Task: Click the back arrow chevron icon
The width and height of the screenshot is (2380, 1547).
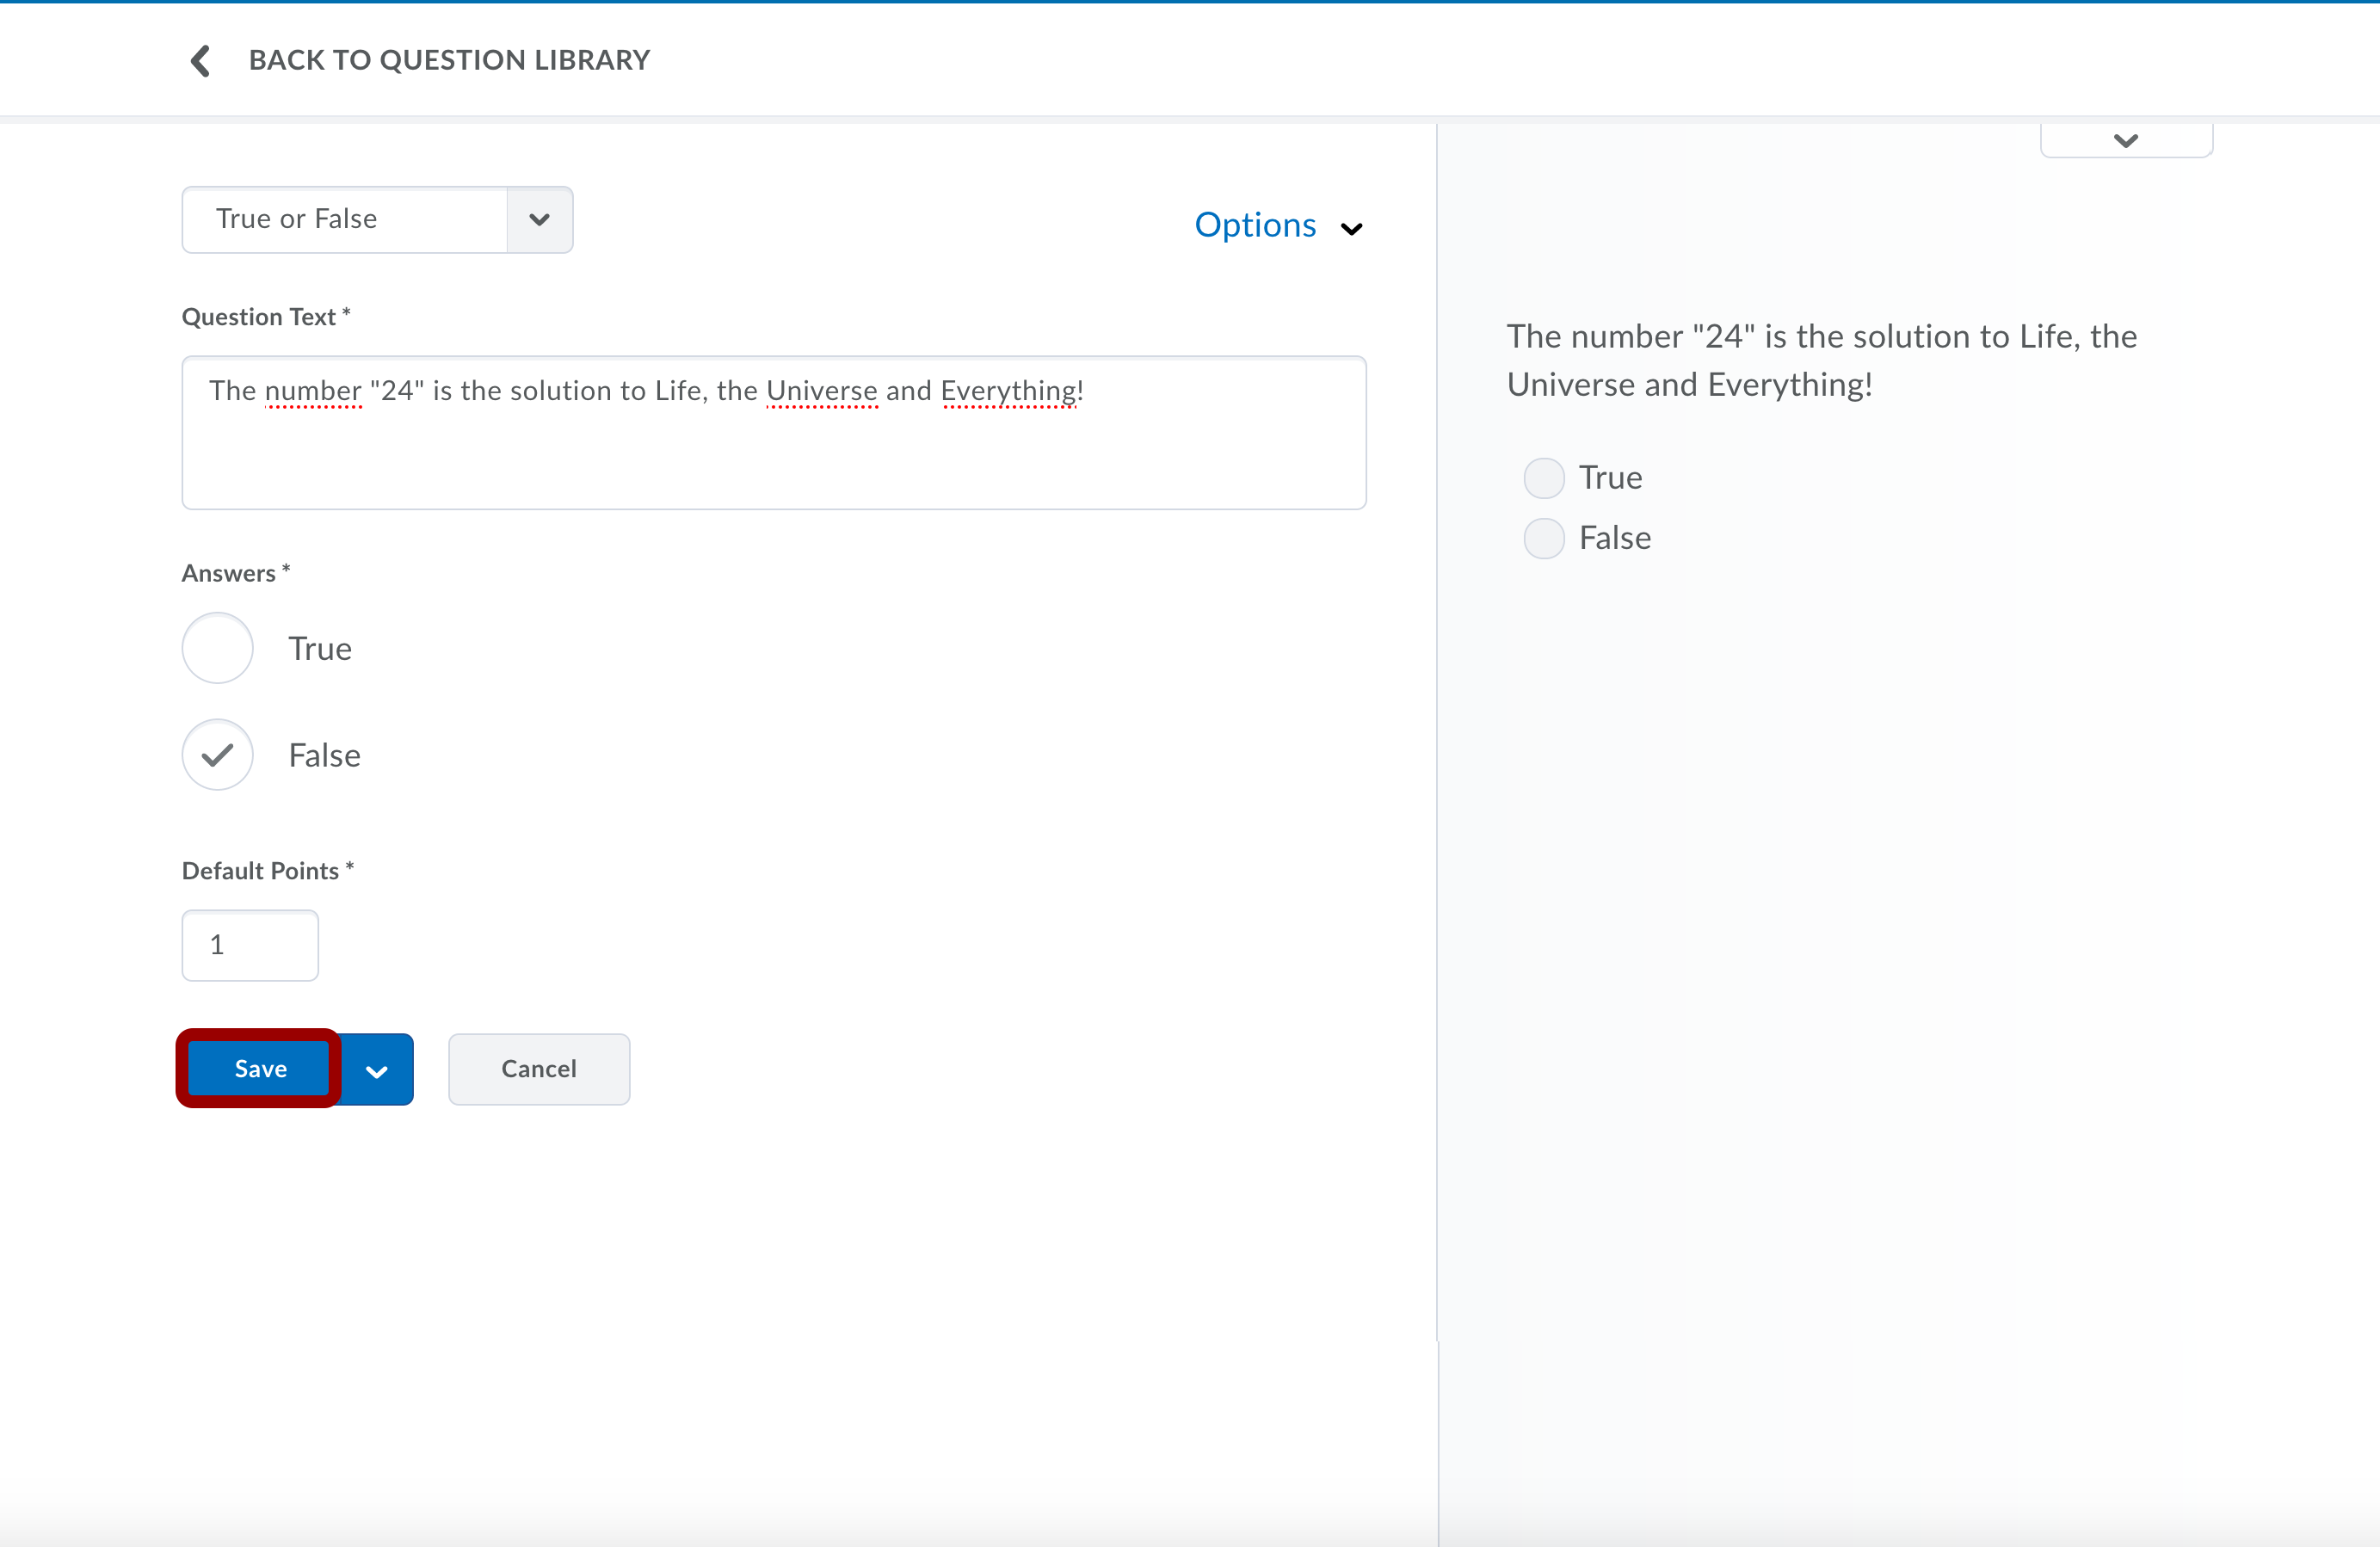Action: point(200,60)
